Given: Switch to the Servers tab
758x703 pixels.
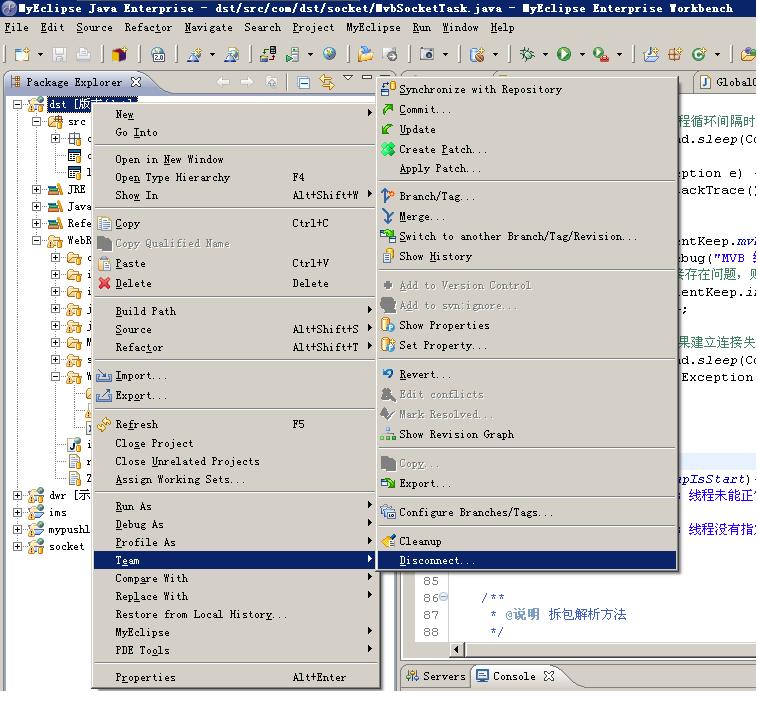Looking at the screenshot, I should click(436, 676).
